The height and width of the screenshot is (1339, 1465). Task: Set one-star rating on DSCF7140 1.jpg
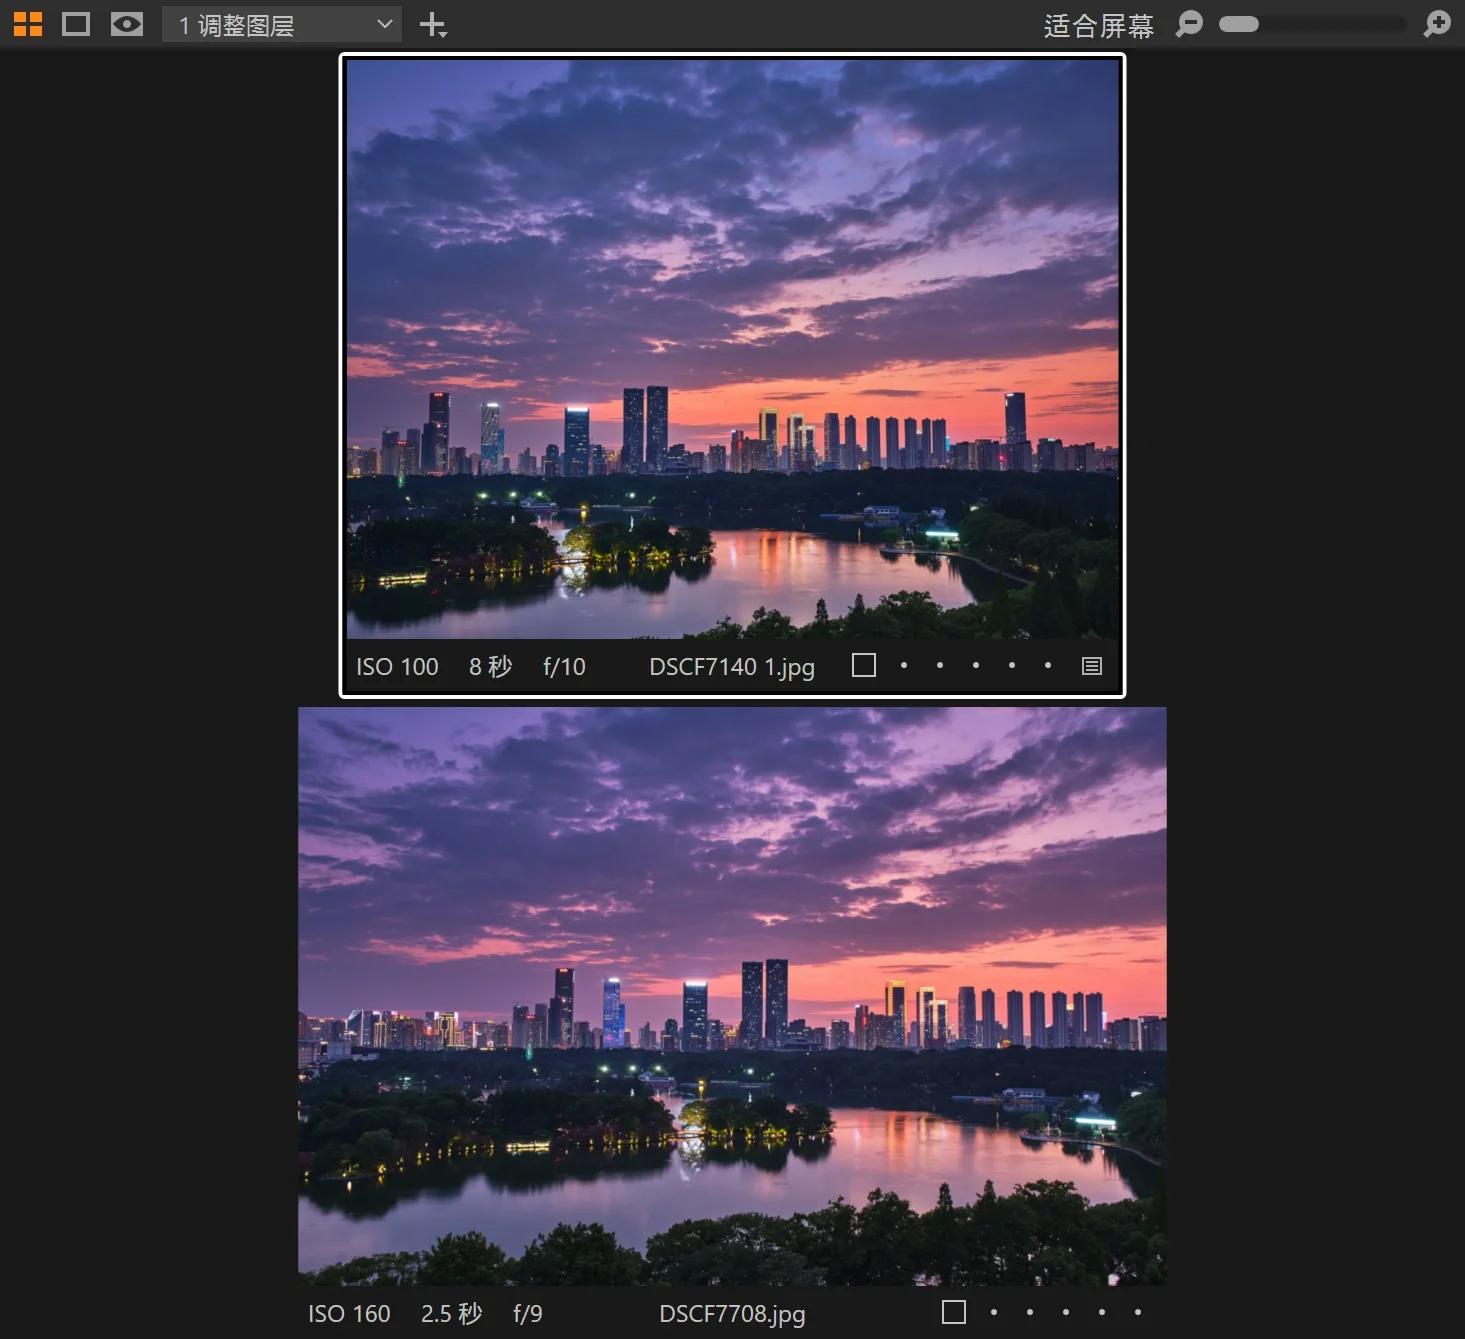[x=904, y=666]
